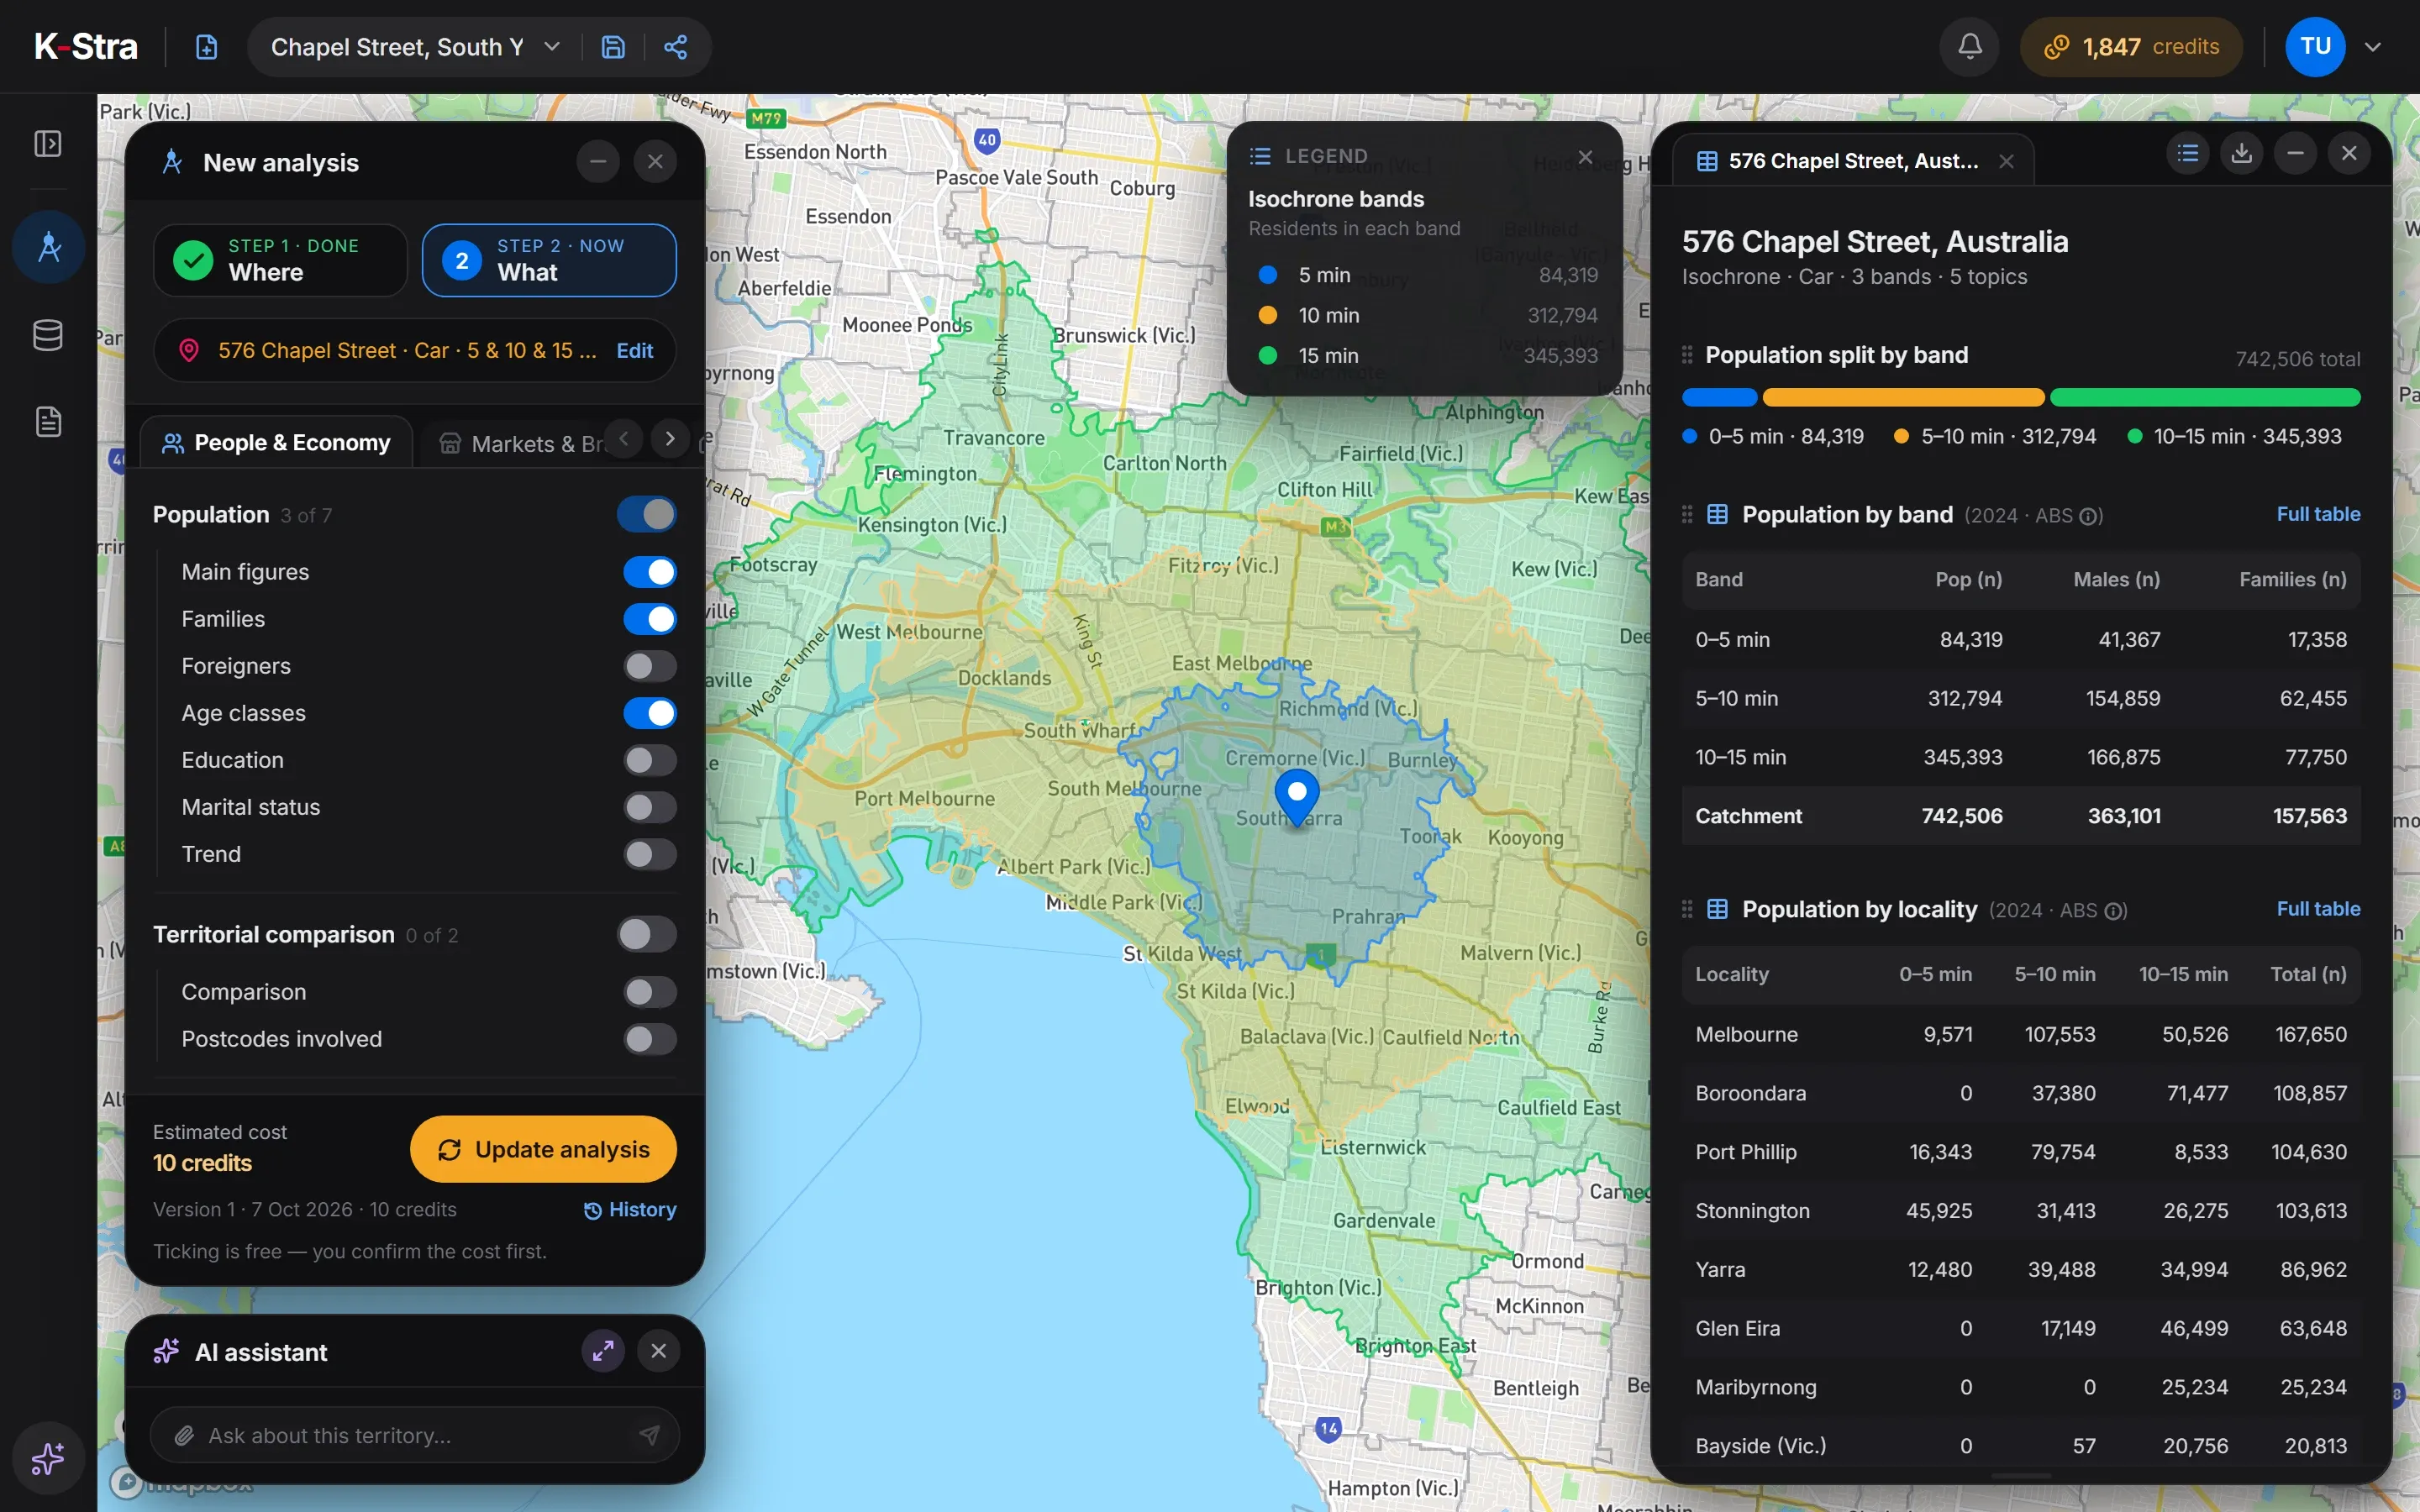Click Update analysis button
This screenshot has height=1512, width=2420.
click(x=543, y=1149)
